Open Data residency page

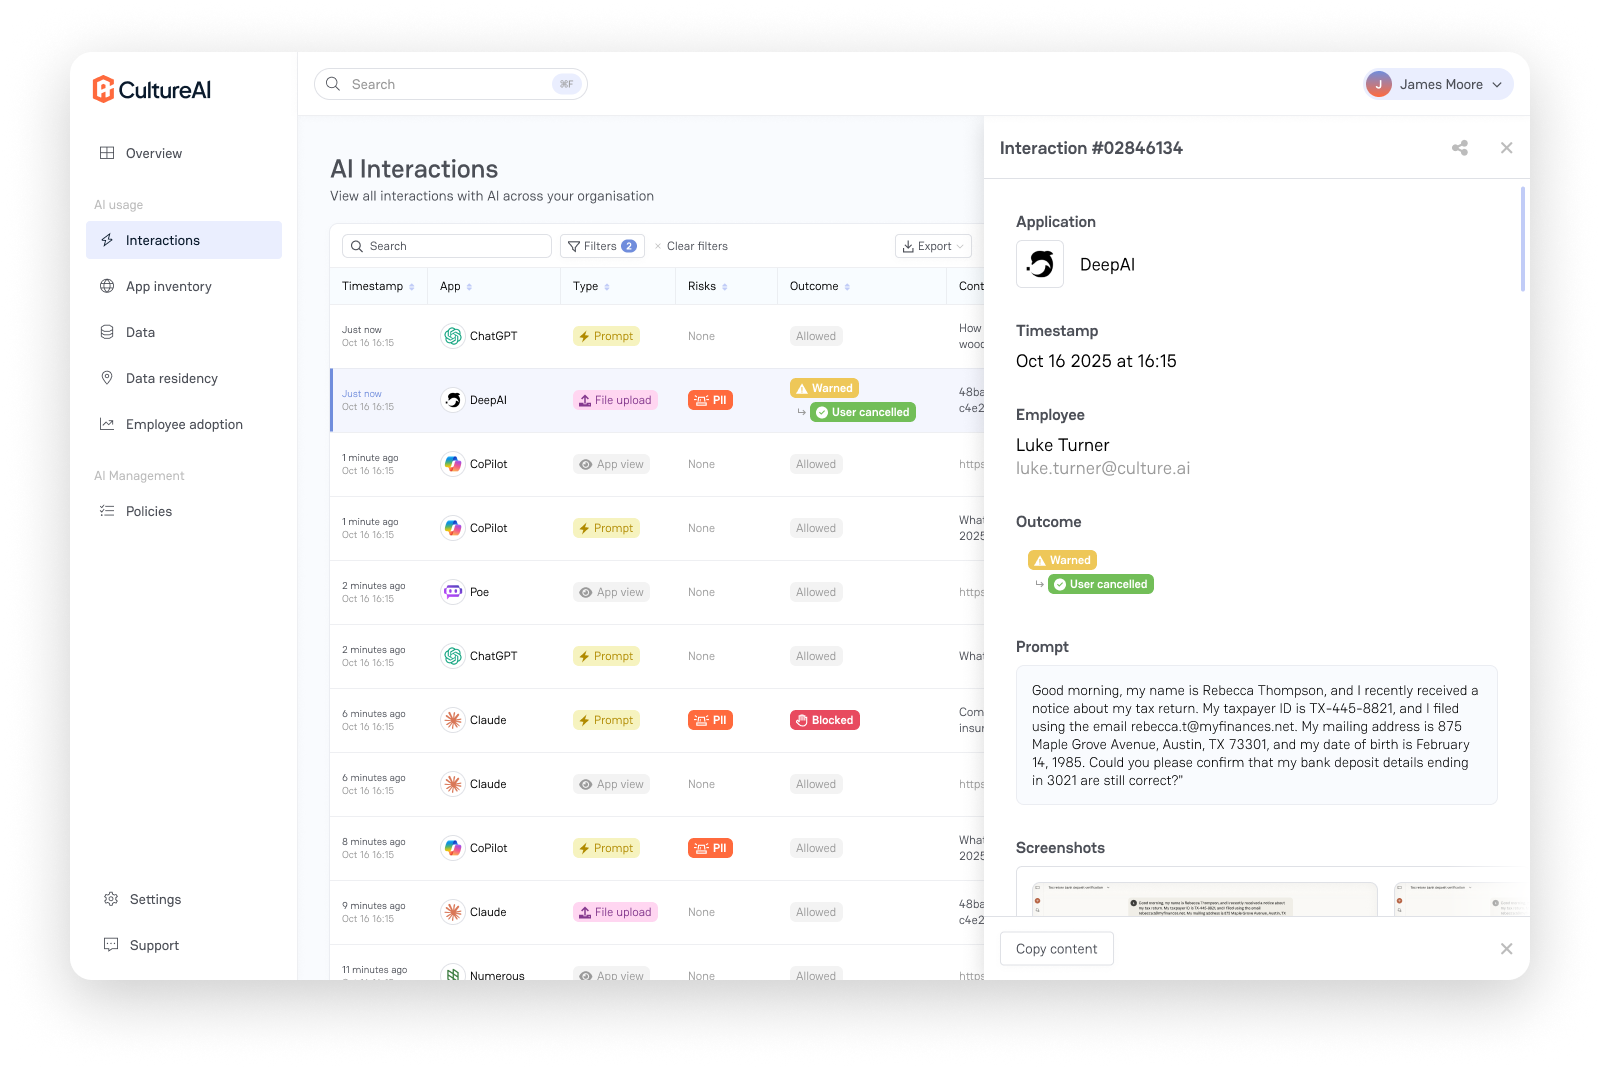click(184, 378)
